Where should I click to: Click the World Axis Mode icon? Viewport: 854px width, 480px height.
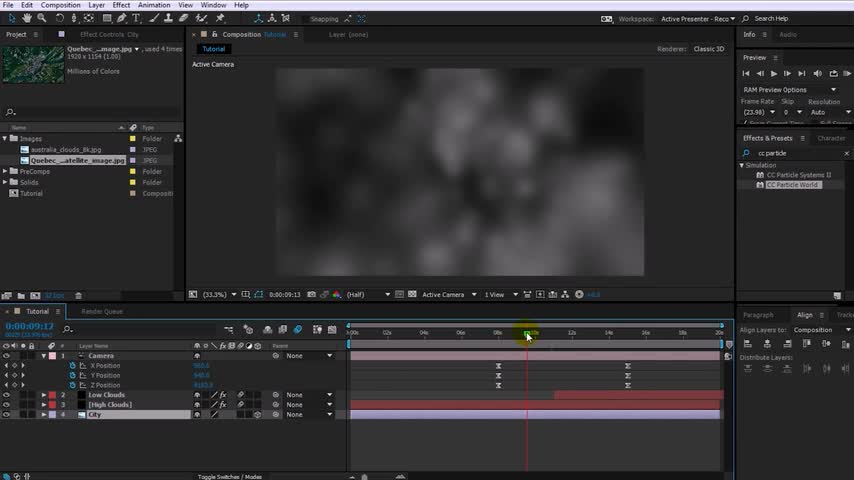[272, 19]
